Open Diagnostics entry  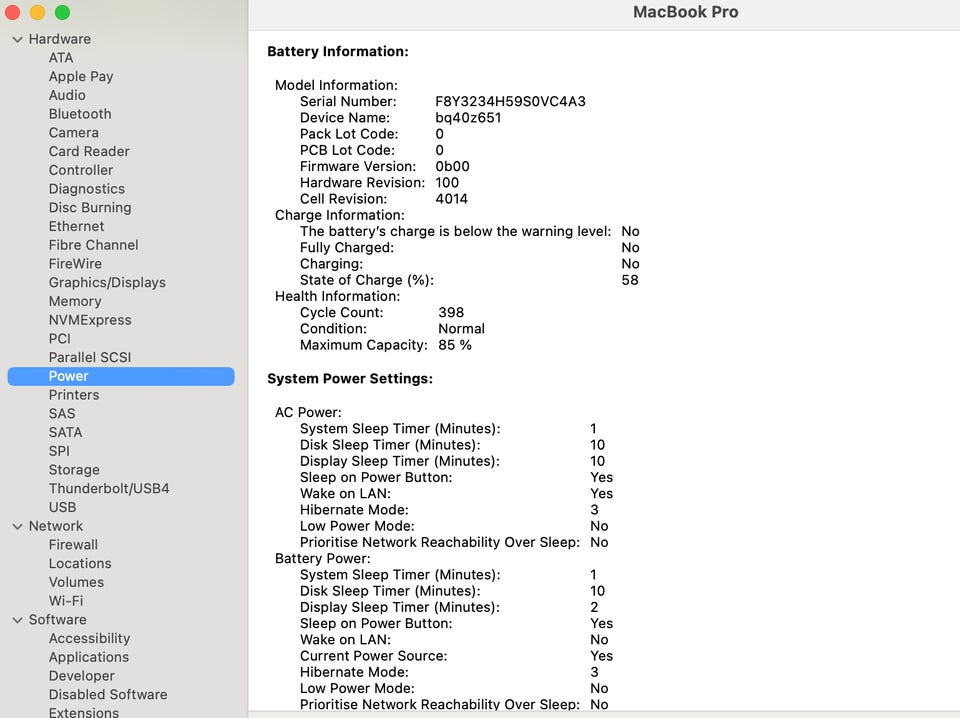click(x=86, y=189)
